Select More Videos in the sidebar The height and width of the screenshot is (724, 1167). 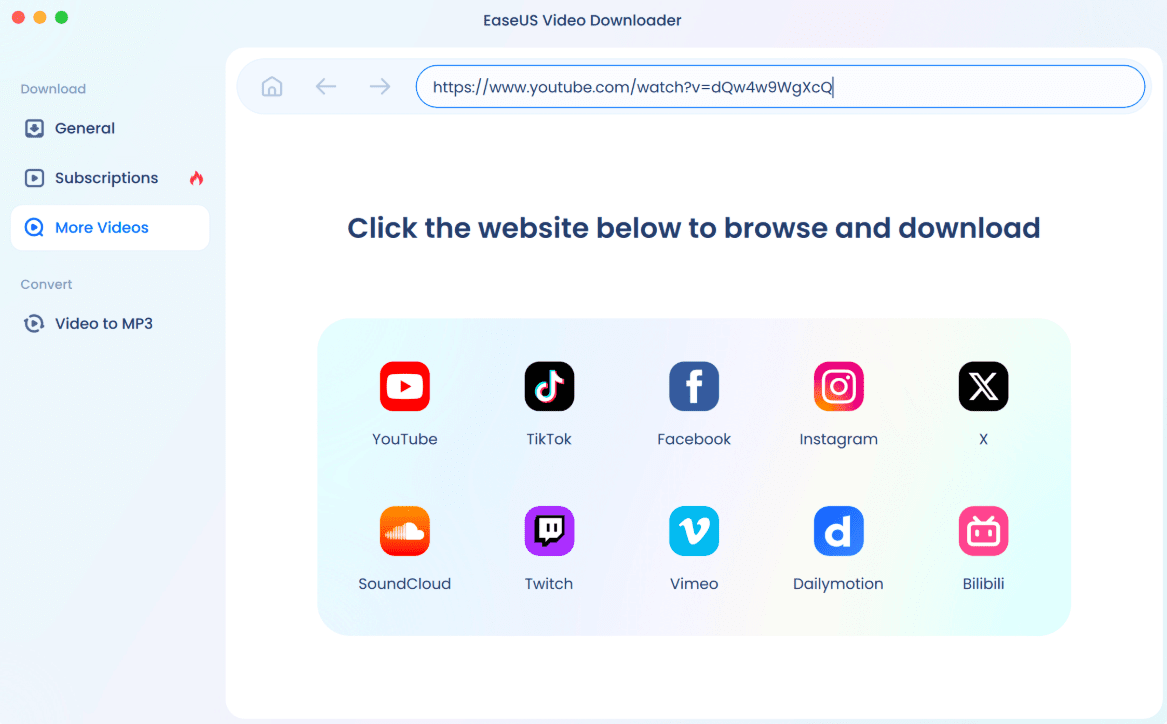tap(110, 228)
